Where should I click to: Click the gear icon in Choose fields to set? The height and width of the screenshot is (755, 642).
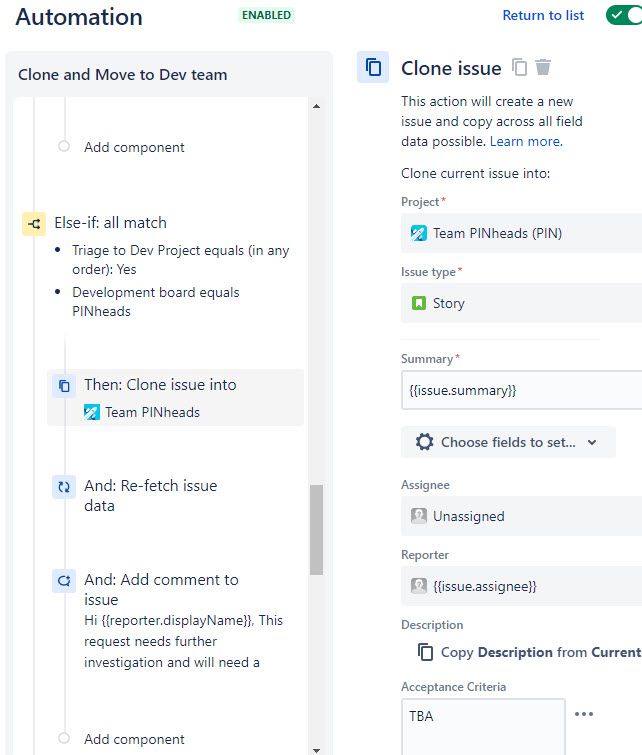424,442
